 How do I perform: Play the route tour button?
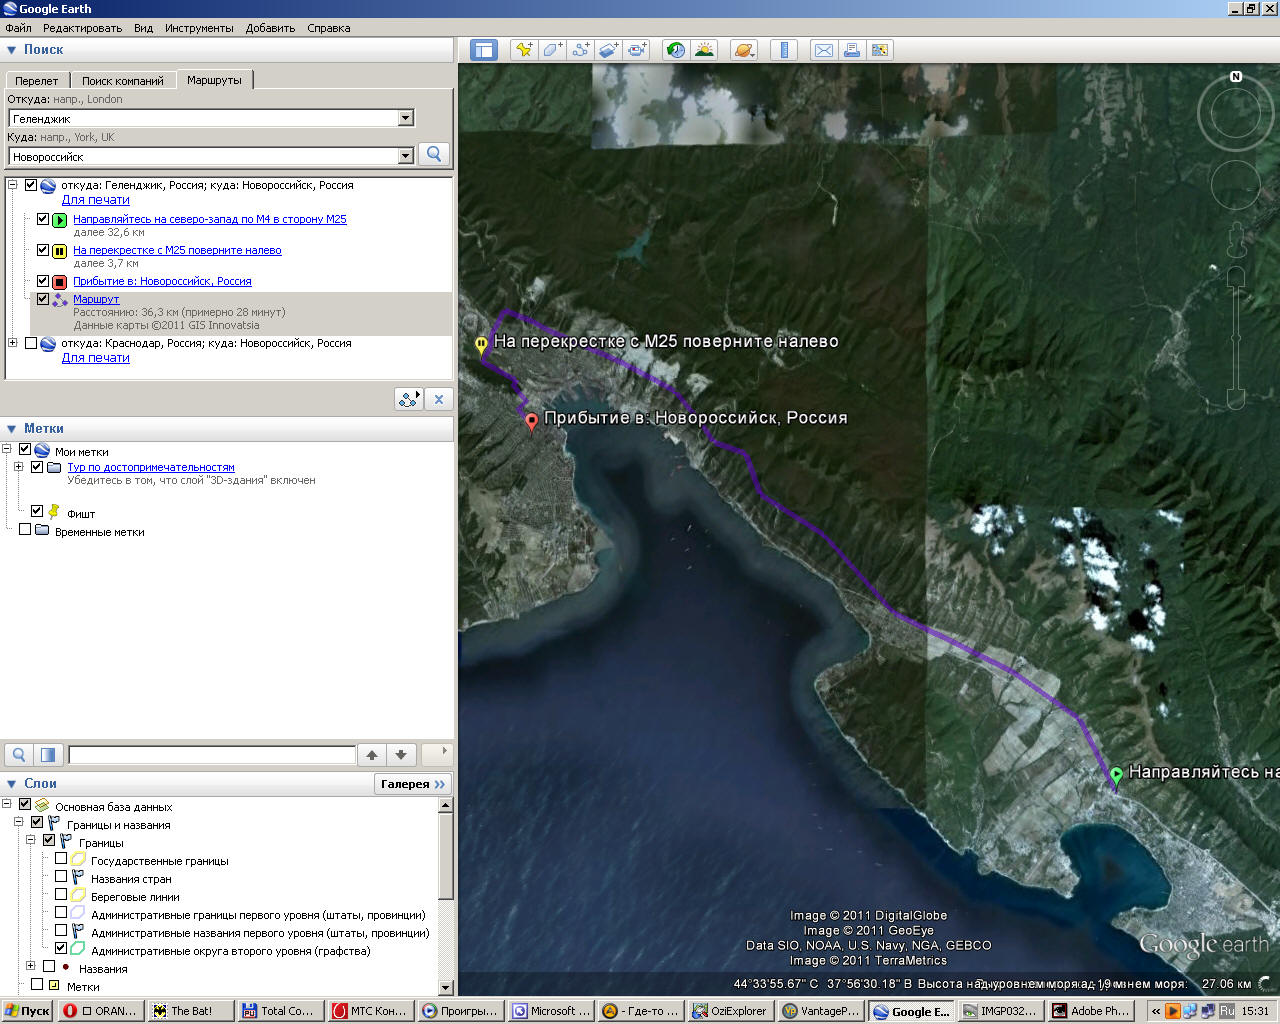coord(409,399)
